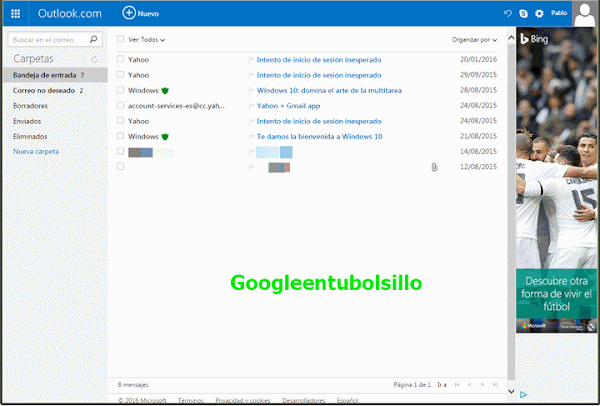The height and width of the screenshot is (406, 600).
Task: Open the Pablo account name menu
Action: pos(559,13)
